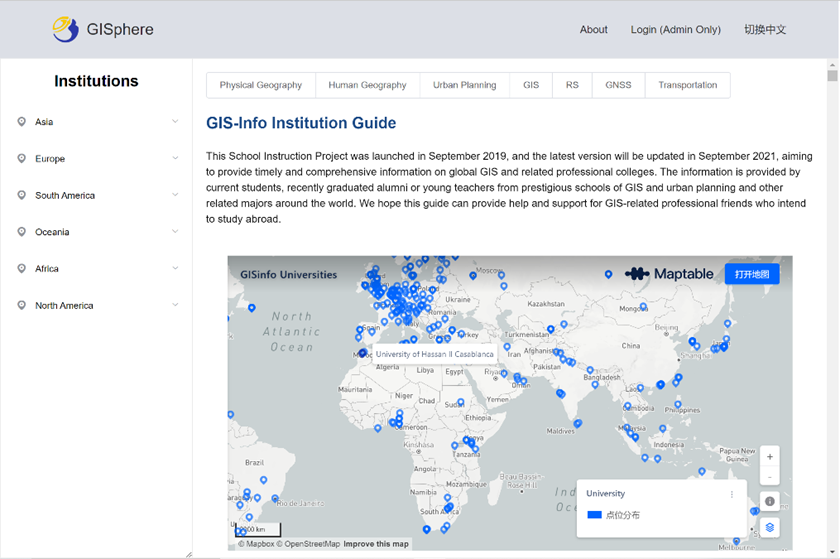Select the GNSS tab
Viewport: 840px width, 559px height.
[618, 85]
